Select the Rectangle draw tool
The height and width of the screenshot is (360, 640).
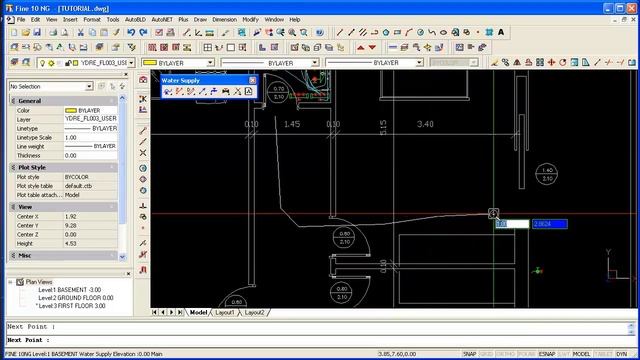[x=397, y=33]
